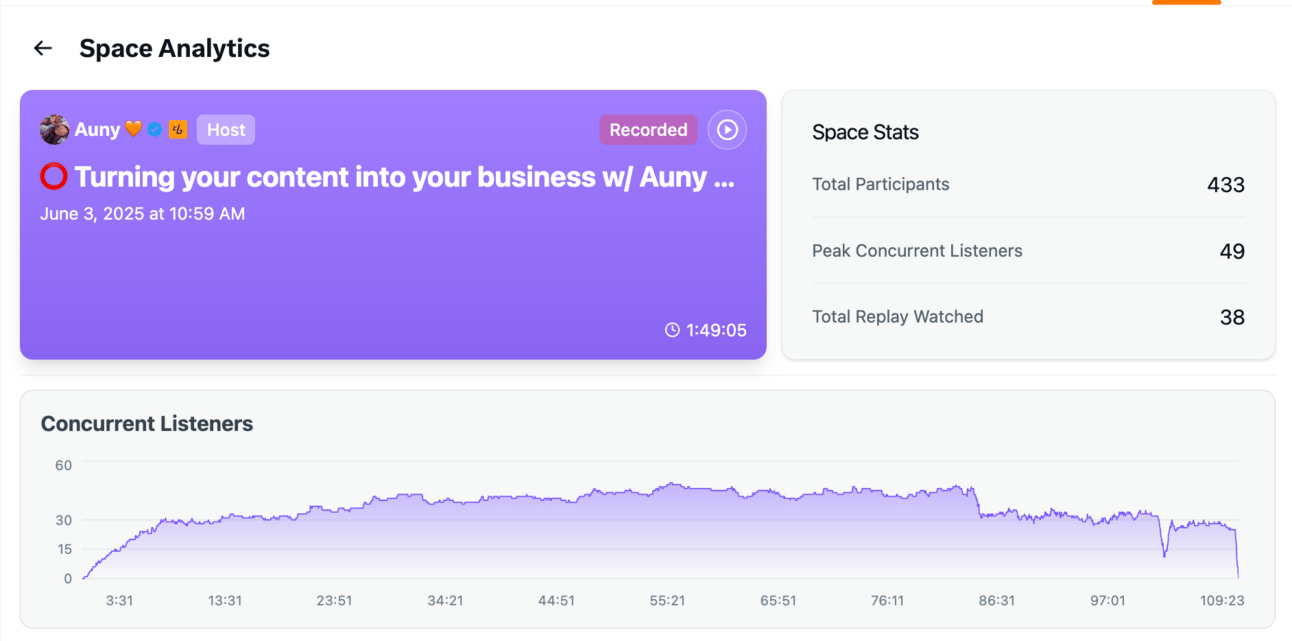The width and height of the screenshot is (1292, 641).
Task: Click the Recorded status badge
Action: (648, 130)
